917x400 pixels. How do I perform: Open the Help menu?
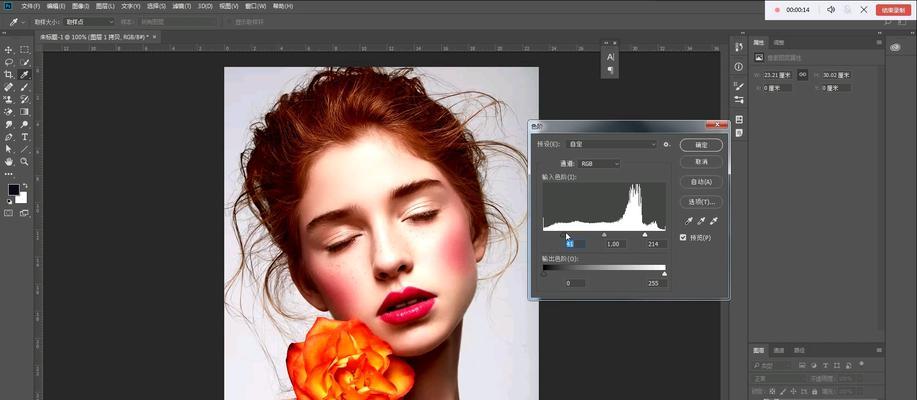click(283, 6)
